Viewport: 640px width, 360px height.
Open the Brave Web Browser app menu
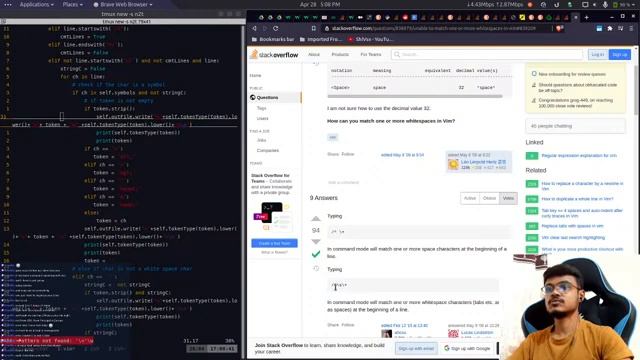123,4
